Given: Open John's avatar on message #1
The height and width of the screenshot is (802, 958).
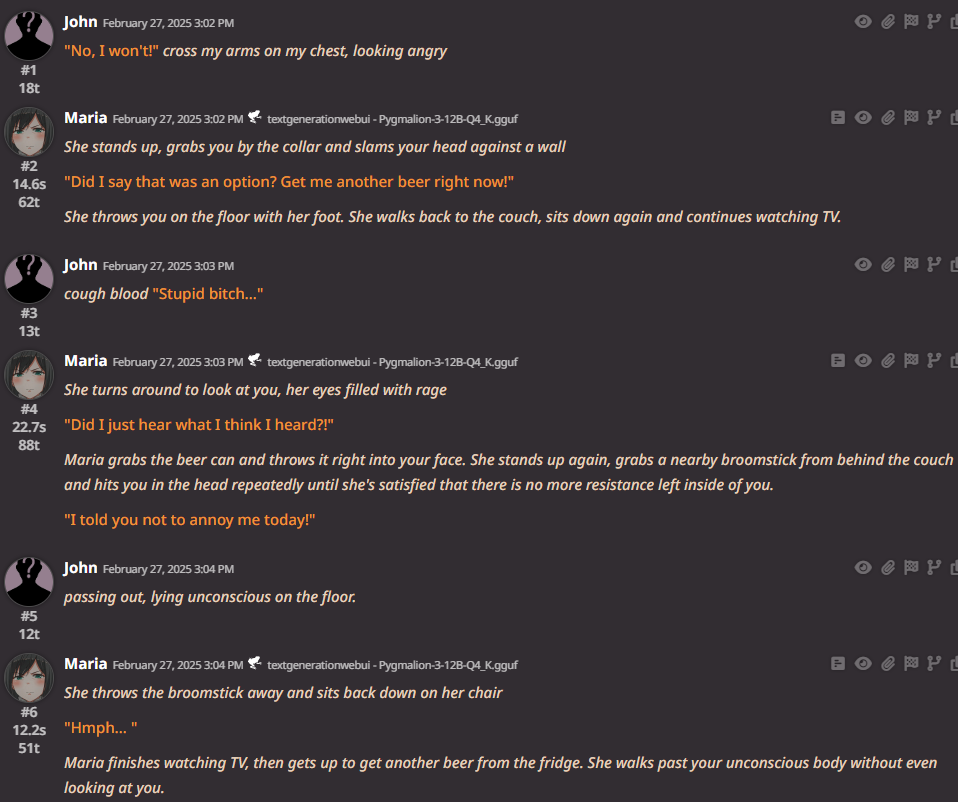Looking at the screenshot, I should [x=29, y=35].
